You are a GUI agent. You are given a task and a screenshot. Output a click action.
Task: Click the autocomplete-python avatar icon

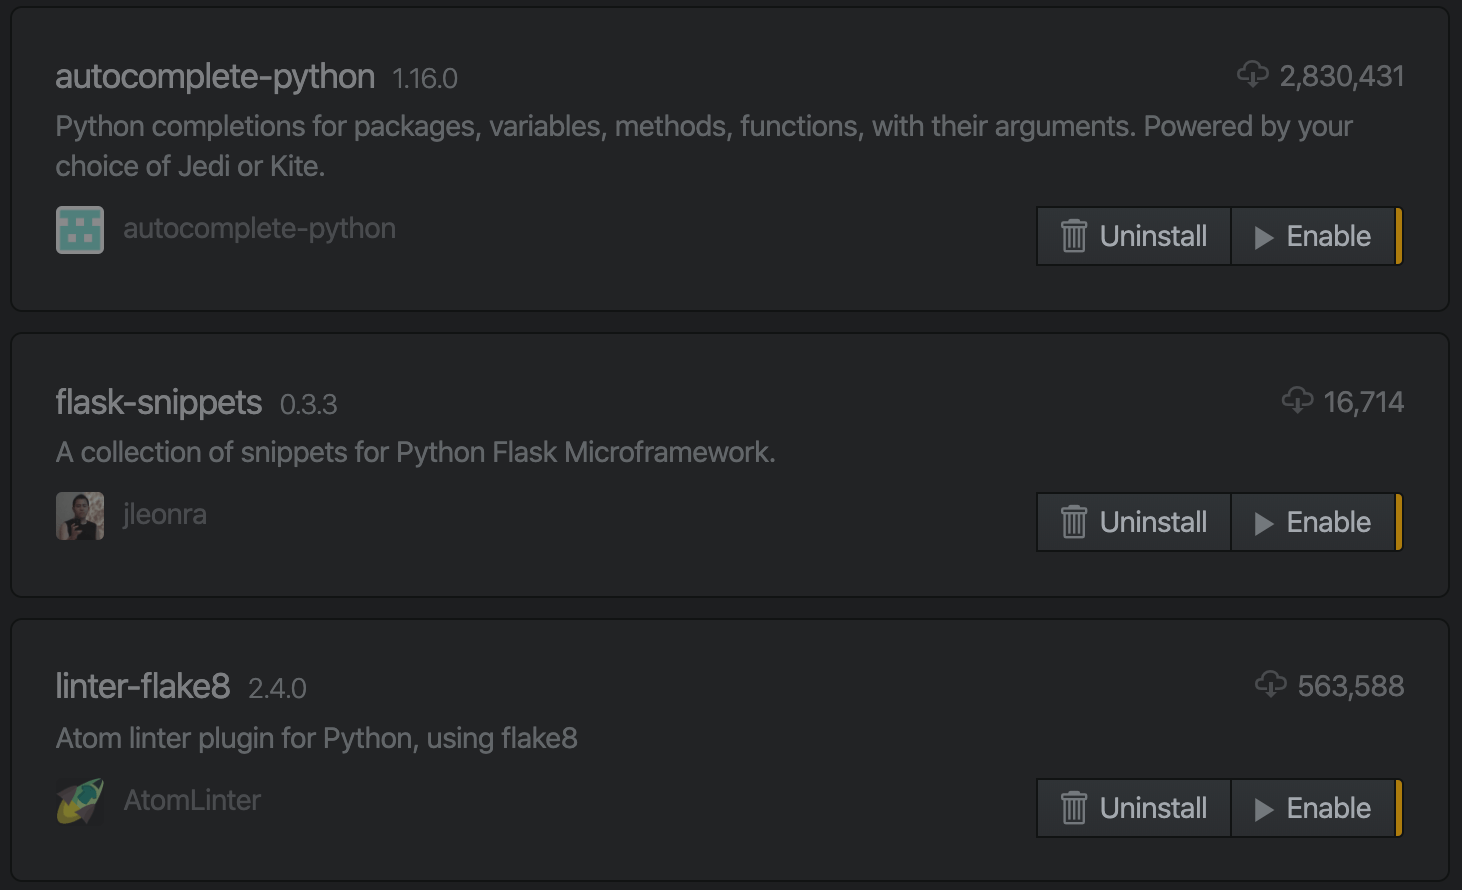[80, 230]
